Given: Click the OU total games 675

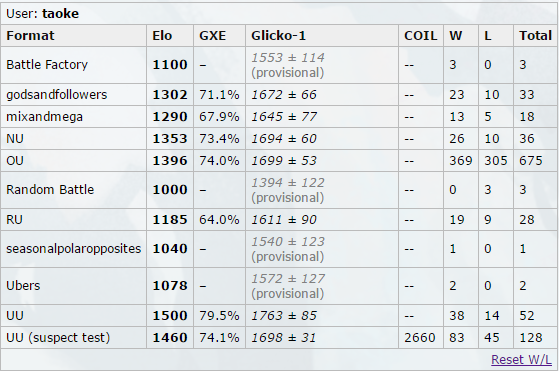Looking at the screenshot, I should (x=530, y=161).
